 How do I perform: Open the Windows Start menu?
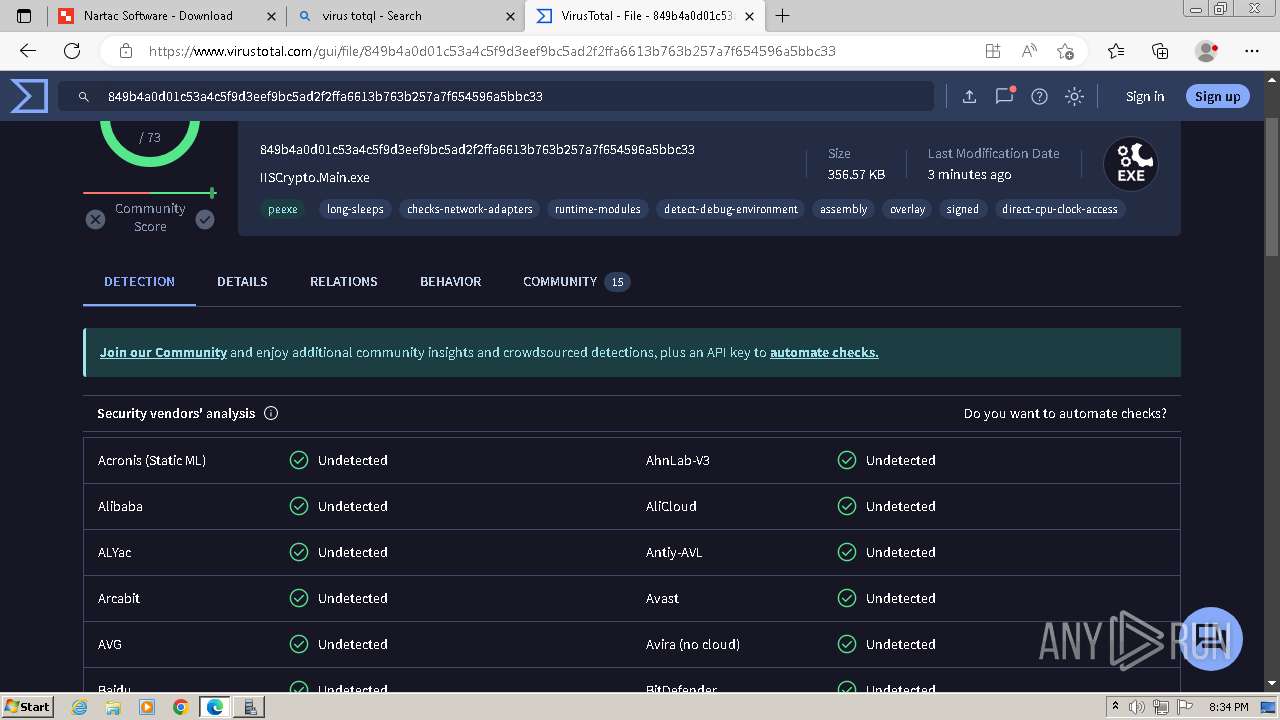(27, 707)
